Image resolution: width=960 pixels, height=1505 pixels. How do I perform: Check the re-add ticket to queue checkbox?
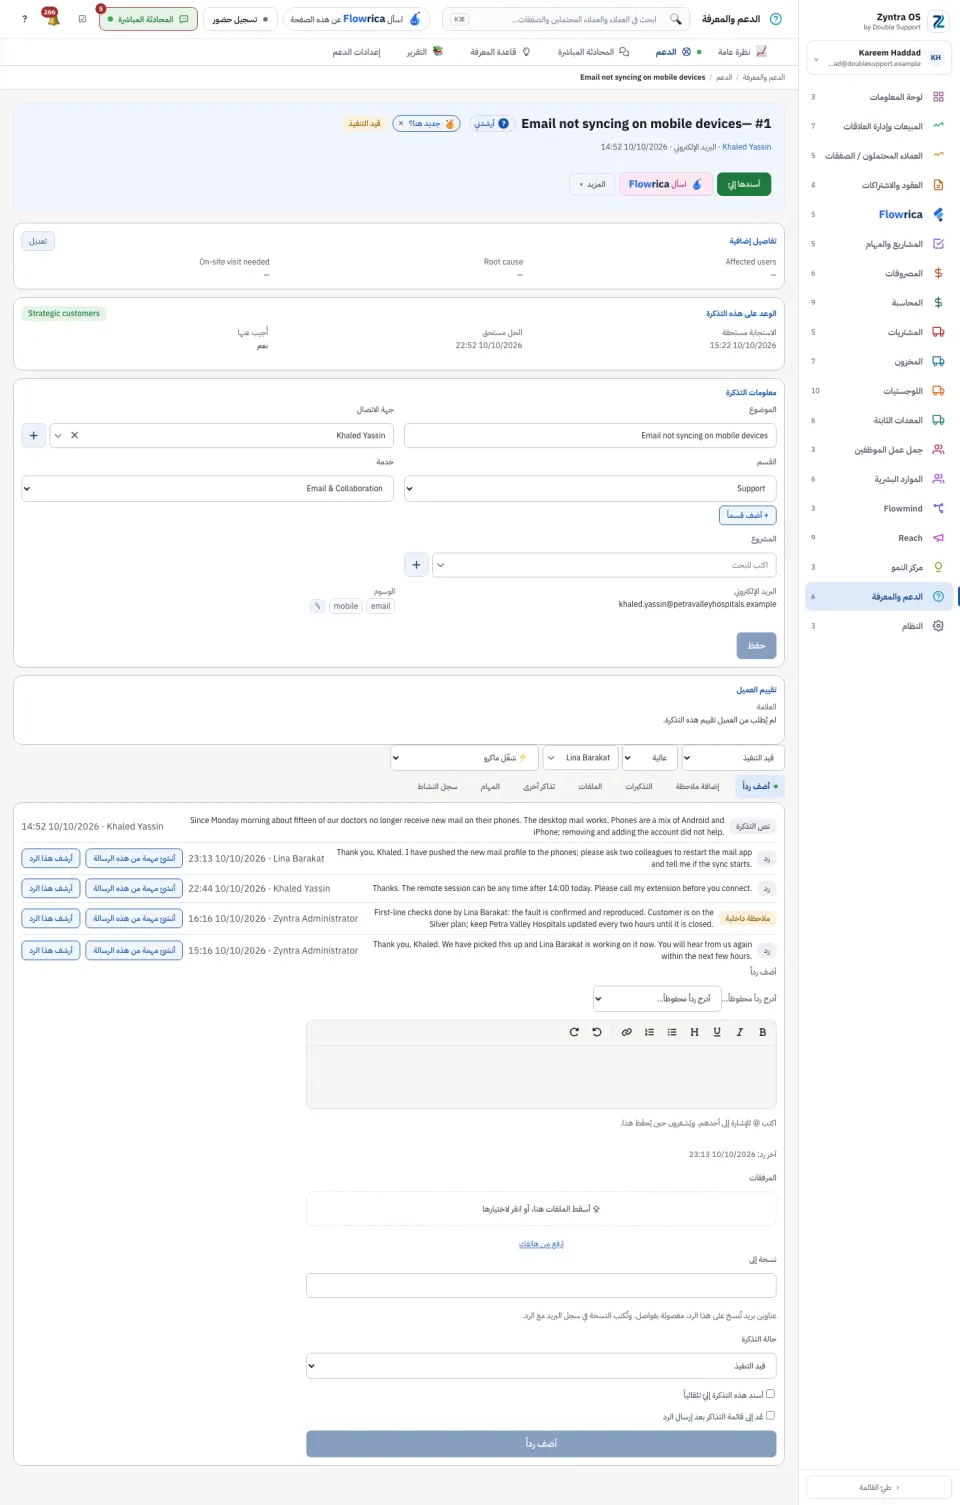click(x=770, y=1416)
